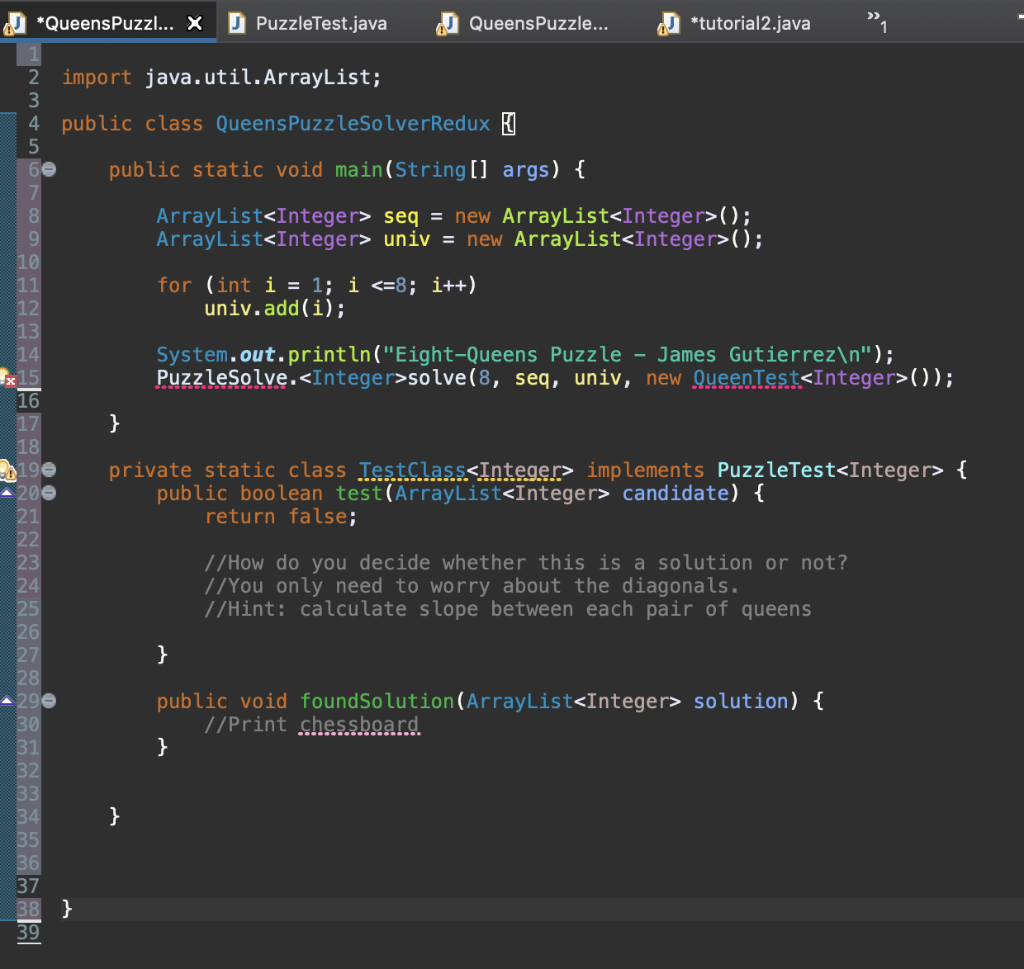1024x969 pixels.
Task: Click the error quick-fix marker on line 15
Action: tap(8, 378)
